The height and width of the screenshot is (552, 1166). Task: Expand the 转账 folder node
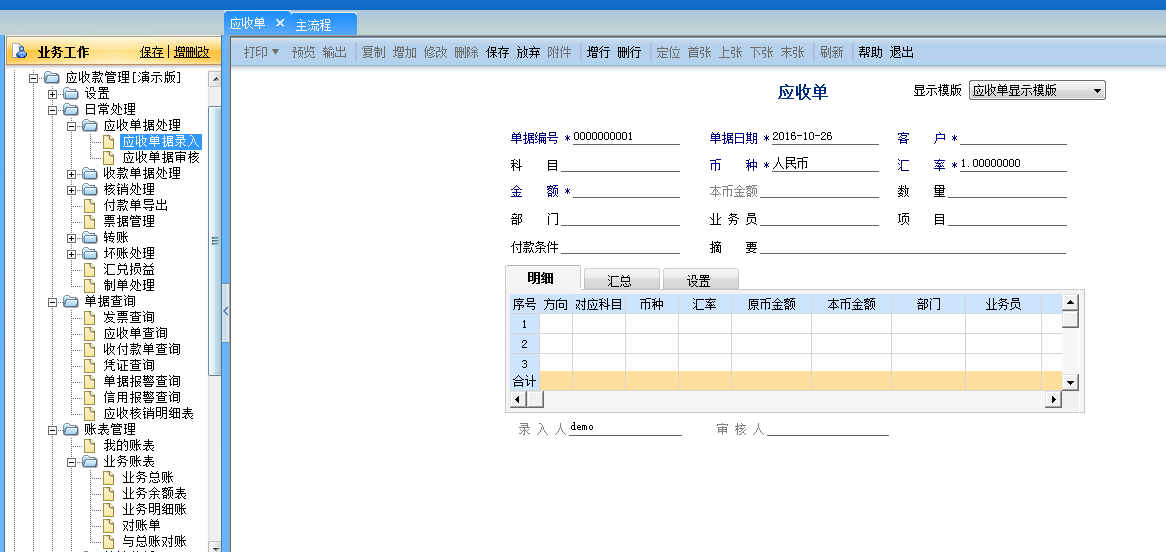coord(71,237)
